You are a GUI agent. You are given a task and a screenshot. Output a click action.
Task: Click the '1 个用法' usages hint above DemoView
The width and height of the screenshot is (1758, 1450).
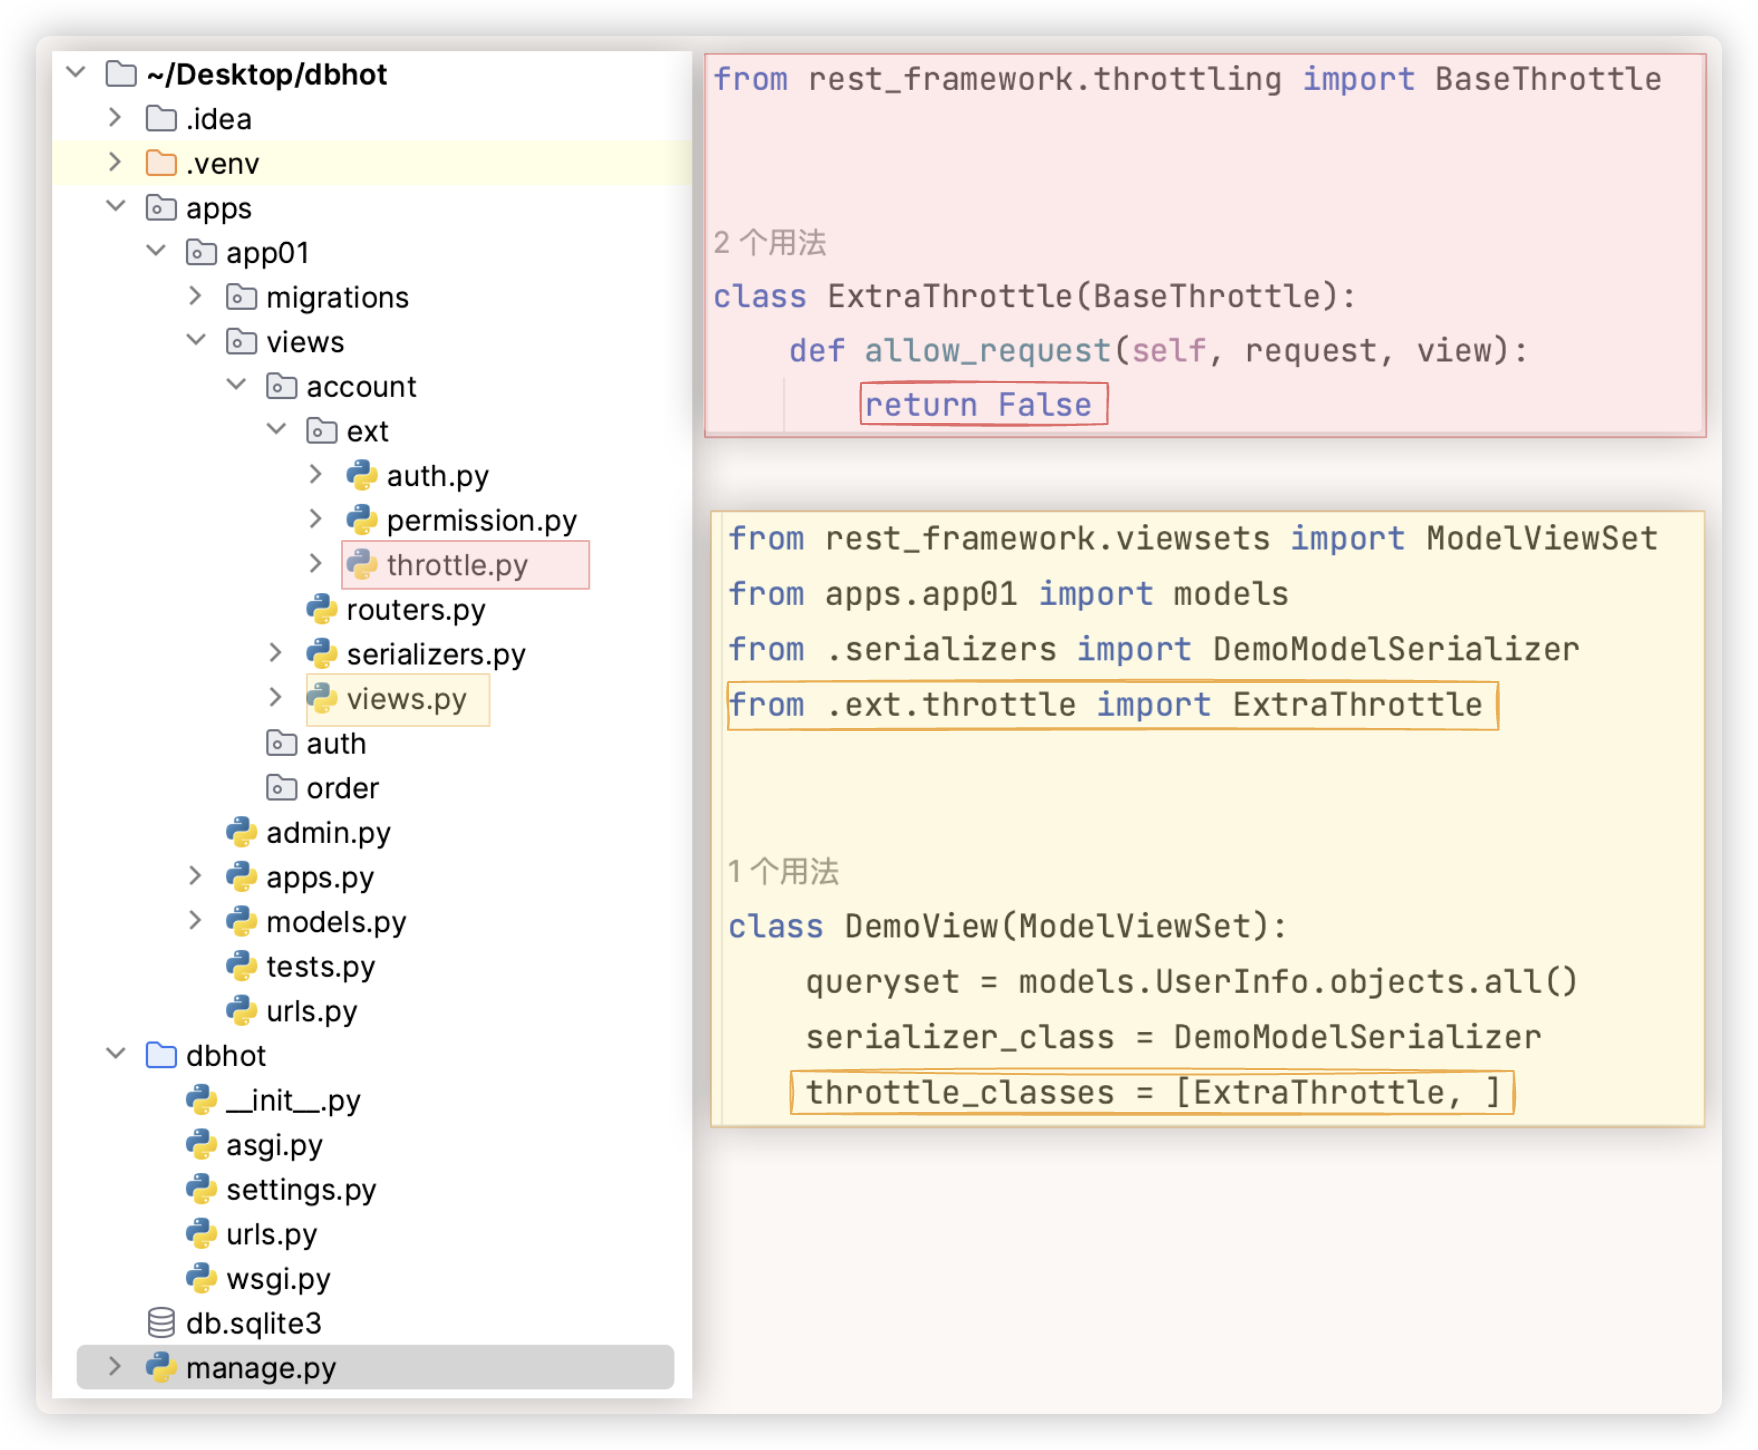pos(783,871)
